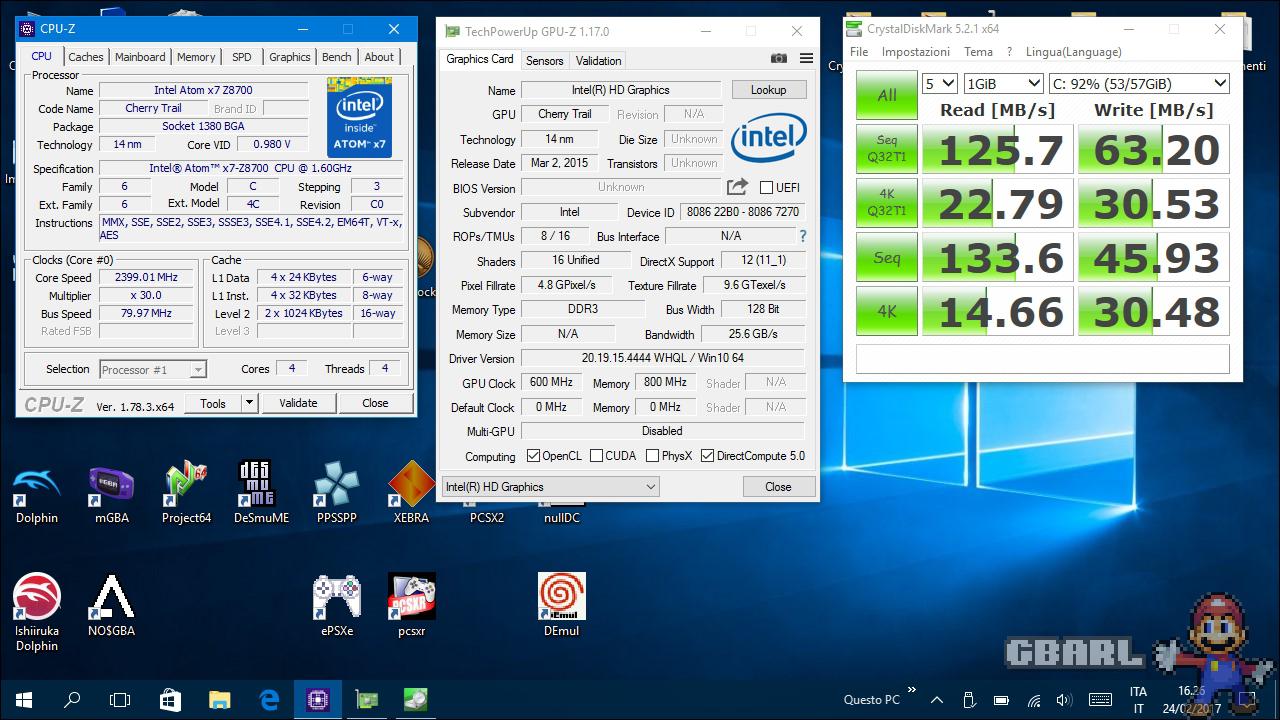The width and height of the screenshot is (1280, 720).
Task: Launch Microsoft Edge from the taskbar
Action: coord(269,700)
